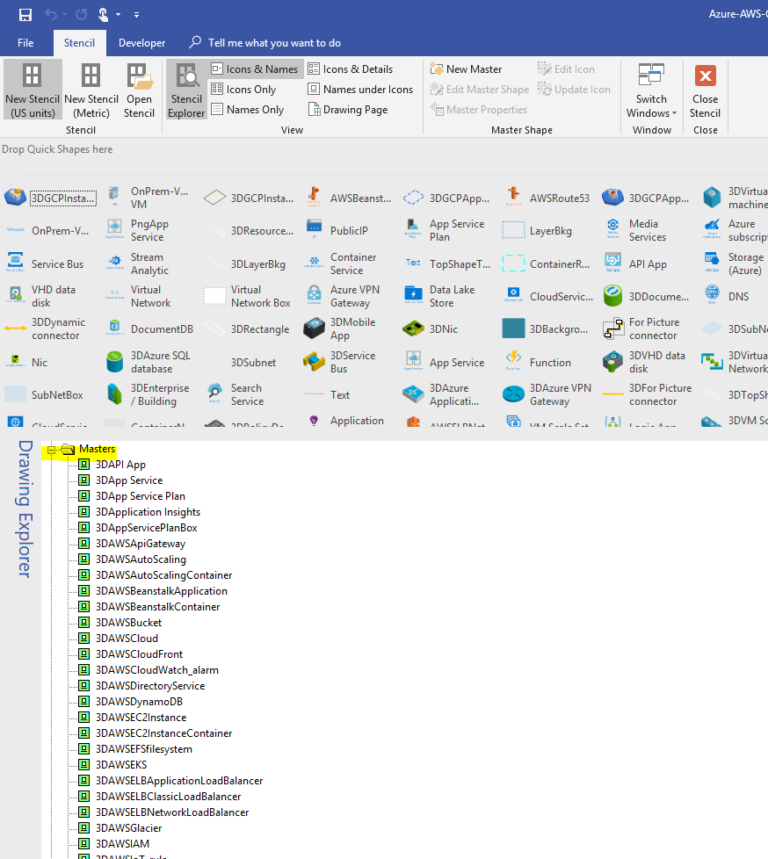Screen dimensions: 768x859
Task: Click Edit Icon button
Action: [566, 69]
